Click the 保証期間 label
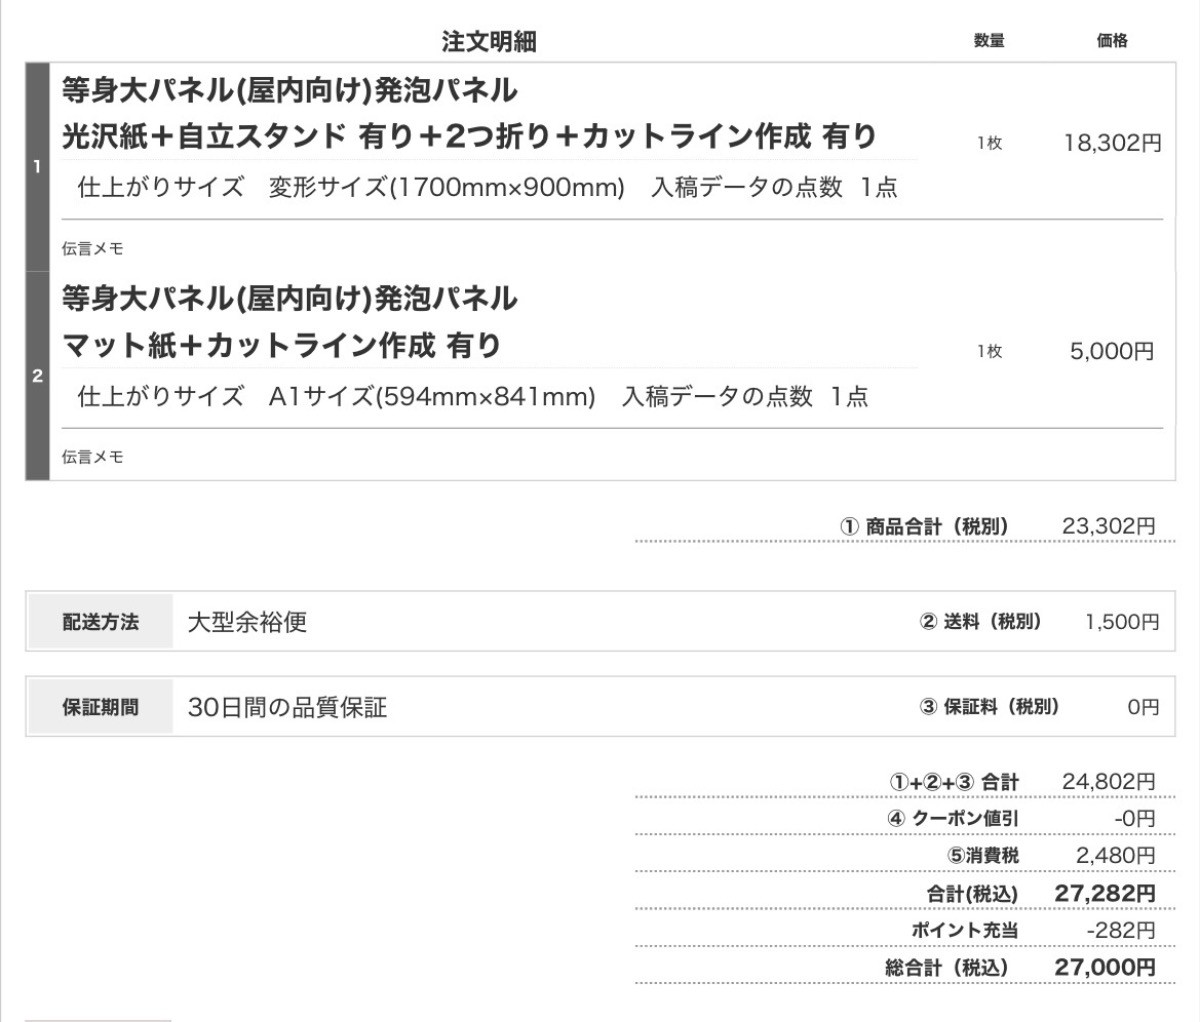 click(x=100, y=707)
